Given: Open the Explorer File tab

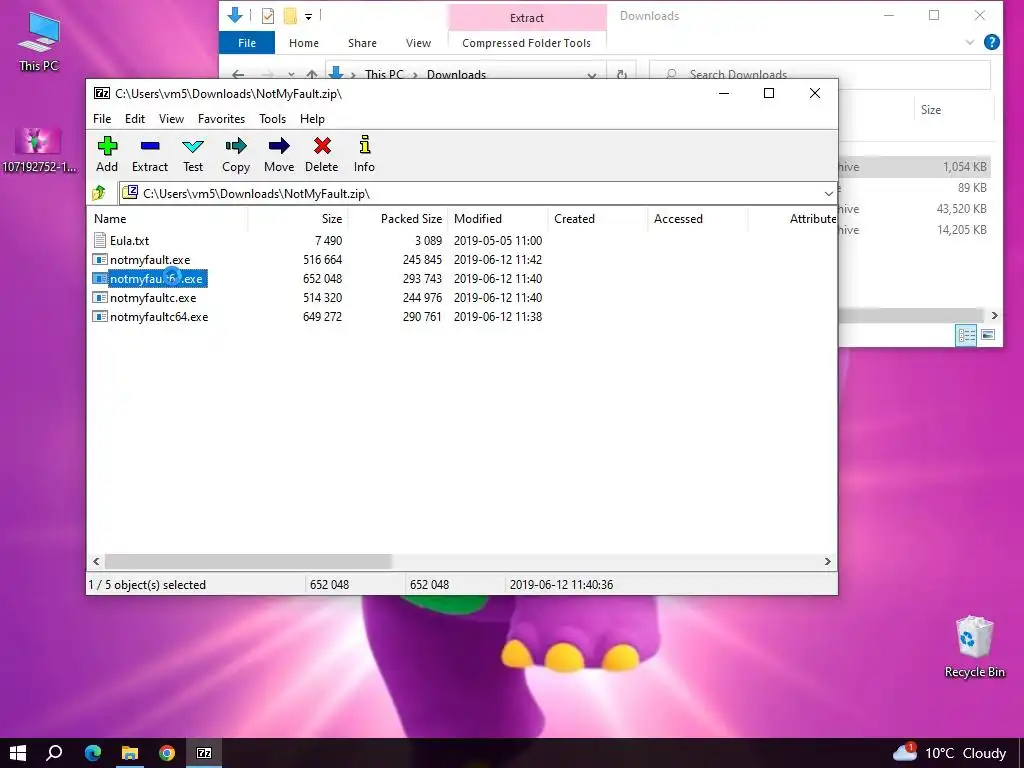Looking at the screenshot, I should [247, 43].
